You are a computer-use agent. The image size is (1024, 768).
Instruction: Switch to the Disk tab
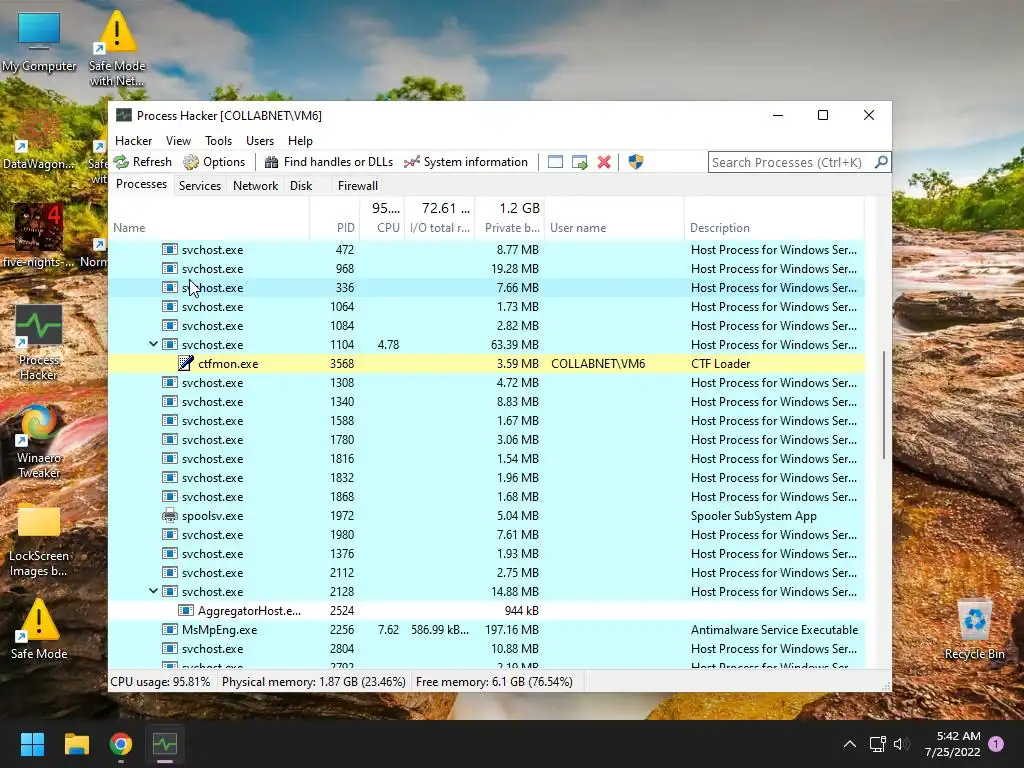301,185
